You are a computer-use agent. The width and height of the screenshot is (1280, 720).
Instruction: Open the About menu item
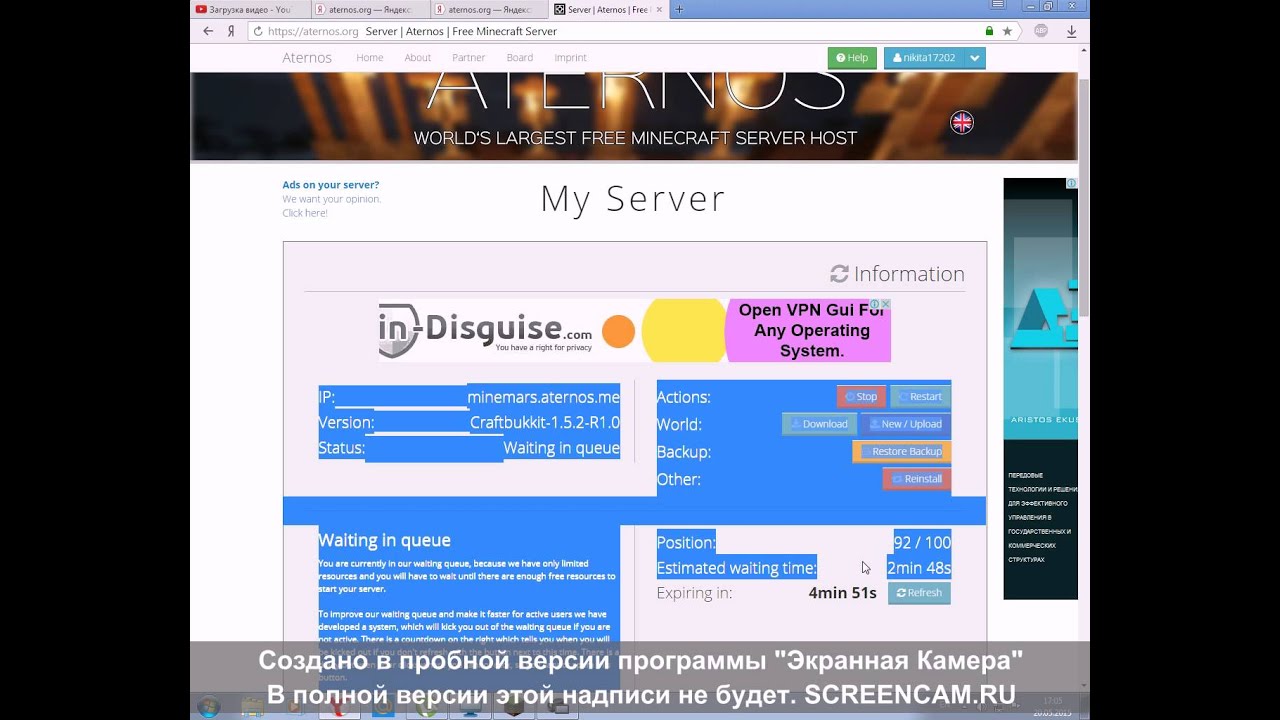pyautogui.click(x=418, y=58)
